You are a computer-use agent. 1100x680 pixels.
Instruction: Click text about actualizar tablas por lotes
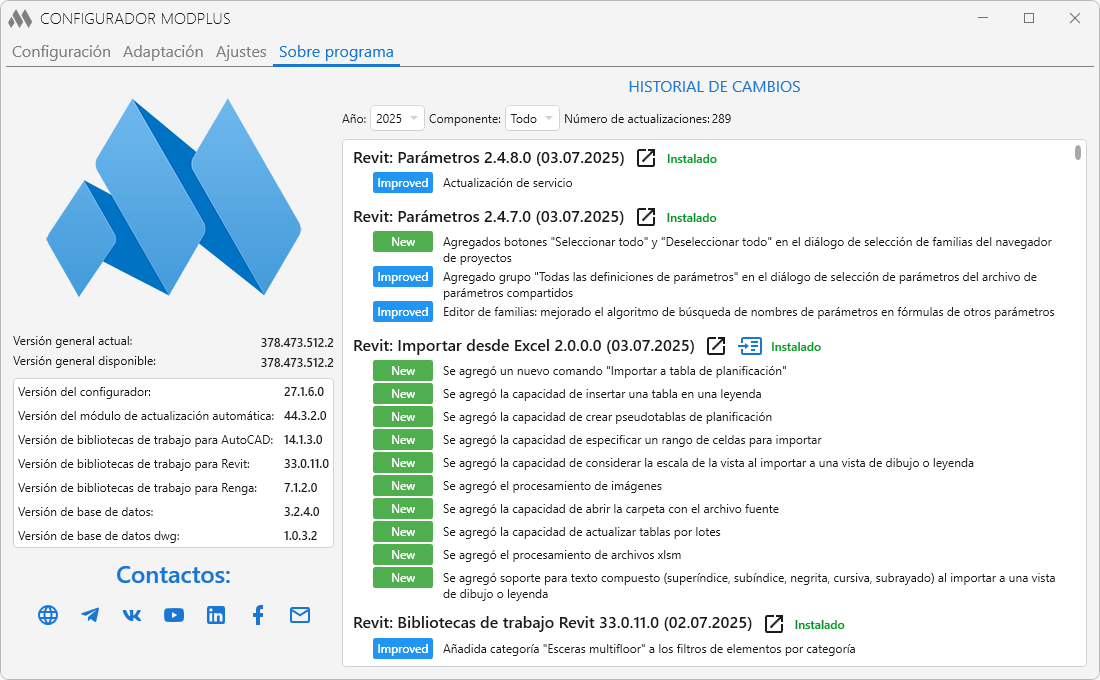tap(582, 532)
